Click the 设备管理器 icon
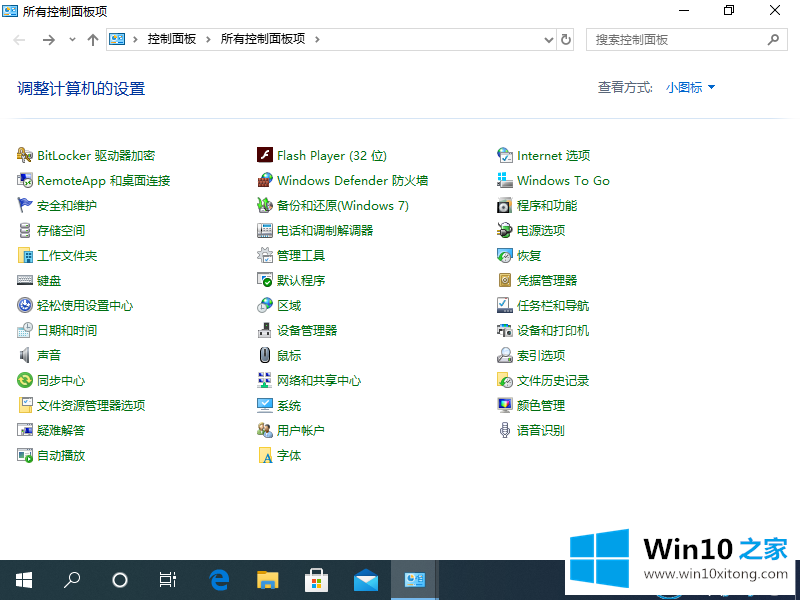 [x=265, y=330]
